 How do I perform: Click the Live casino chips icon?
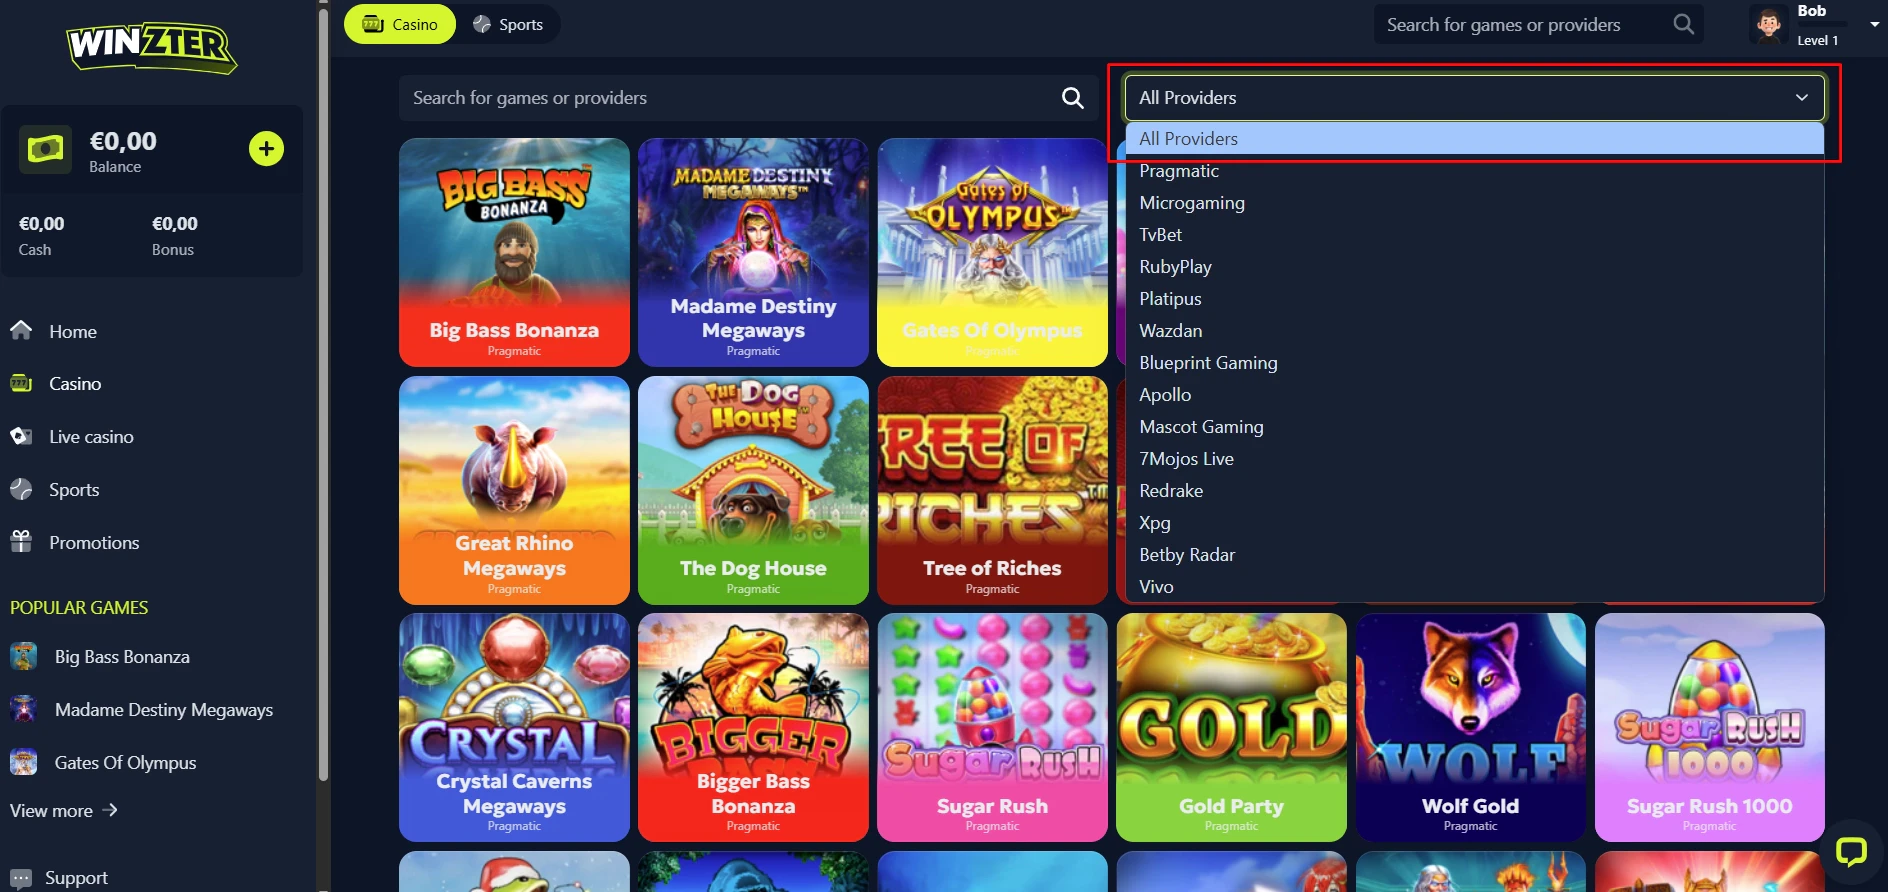coord(21,436)
